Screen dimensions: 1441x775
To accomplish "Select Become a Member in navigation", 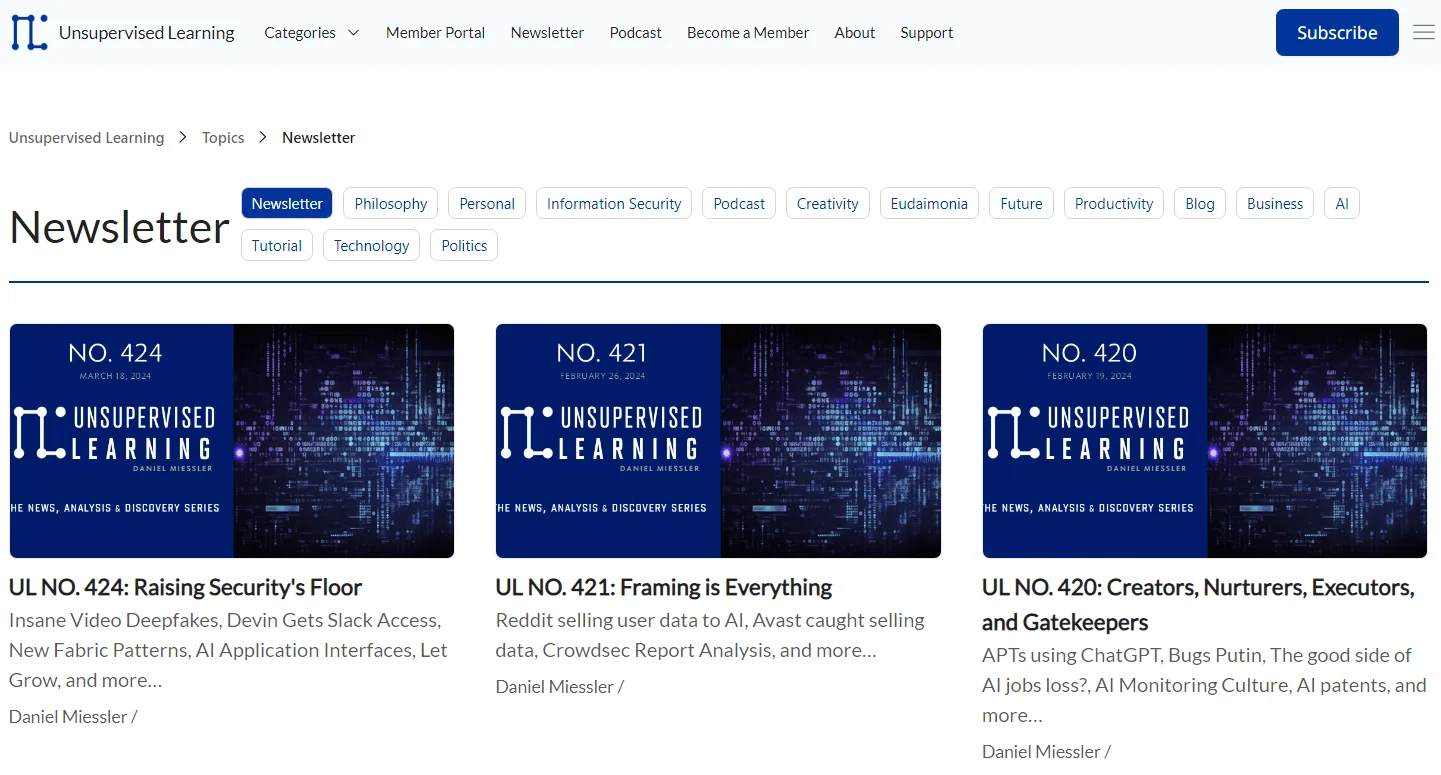I will [x=748, y=33].
